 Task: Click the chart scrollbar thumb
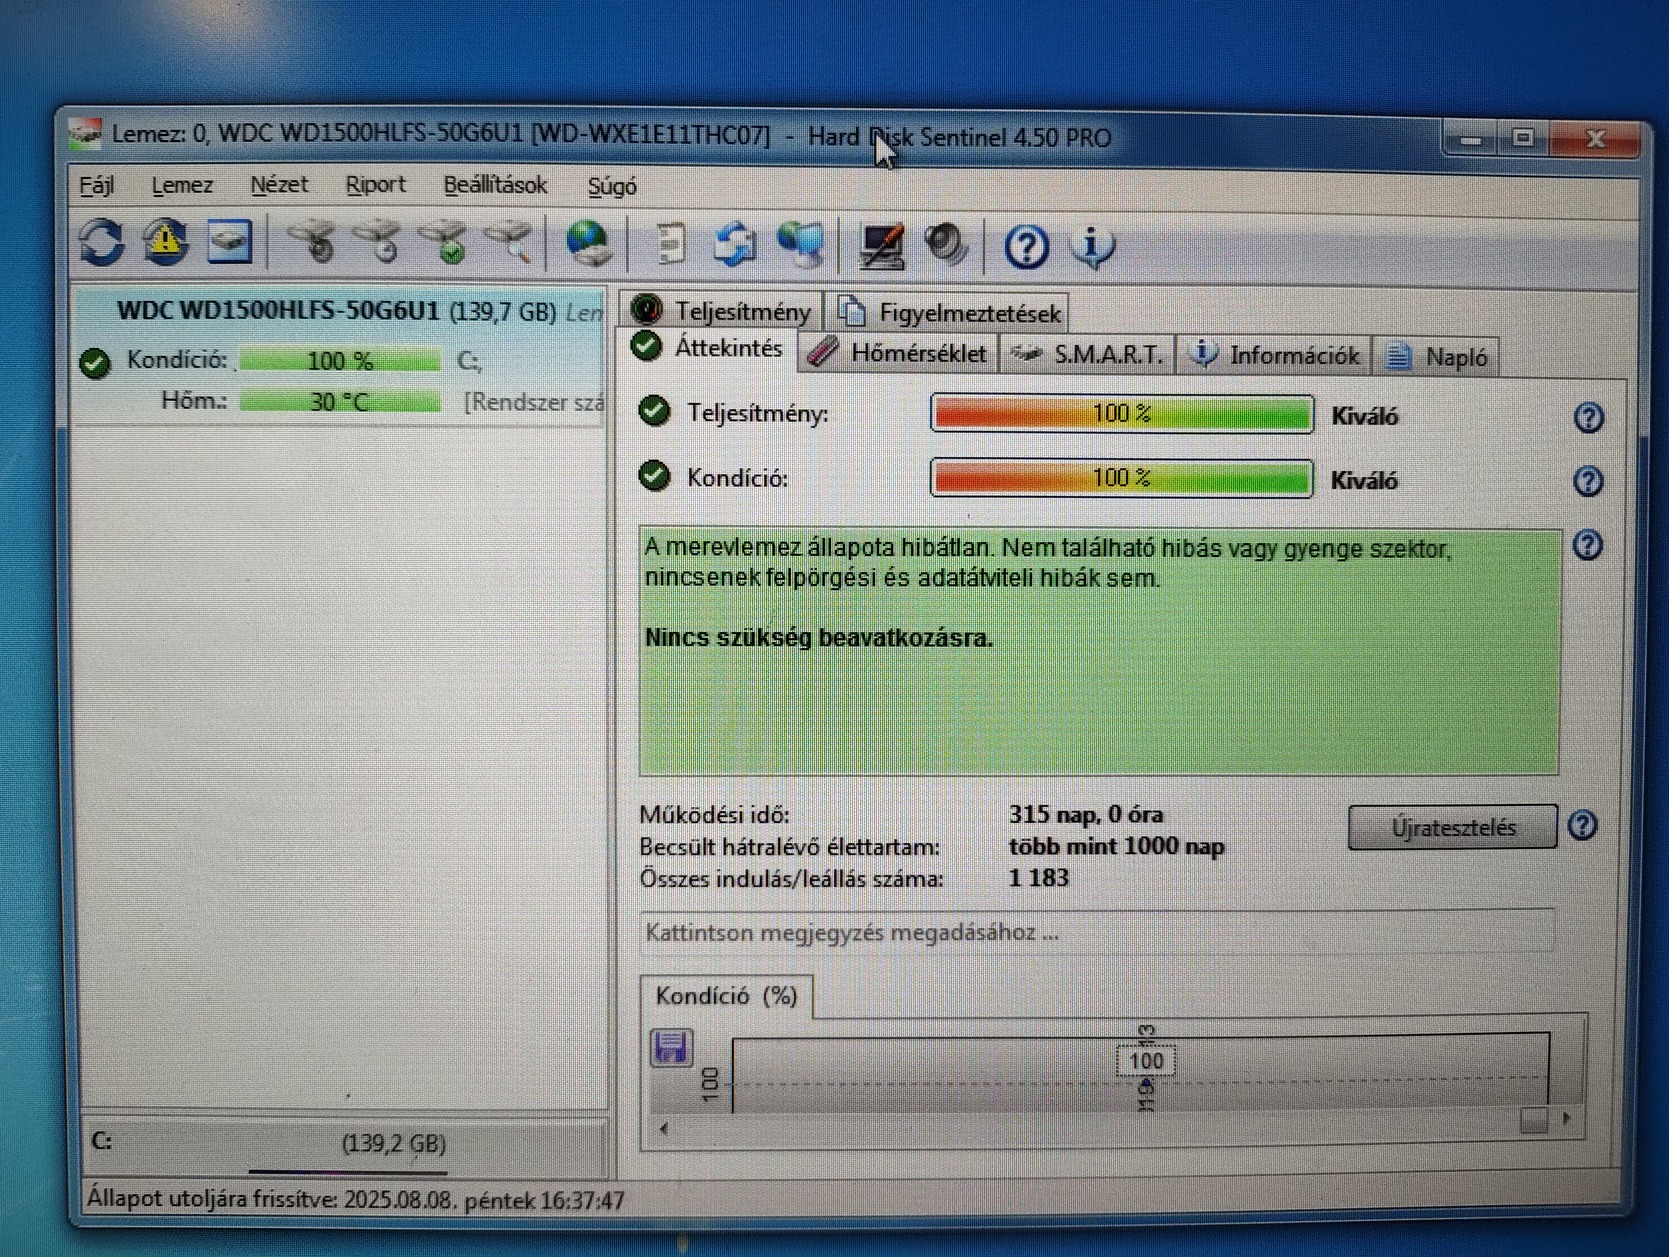(x=1533, y=1120)
